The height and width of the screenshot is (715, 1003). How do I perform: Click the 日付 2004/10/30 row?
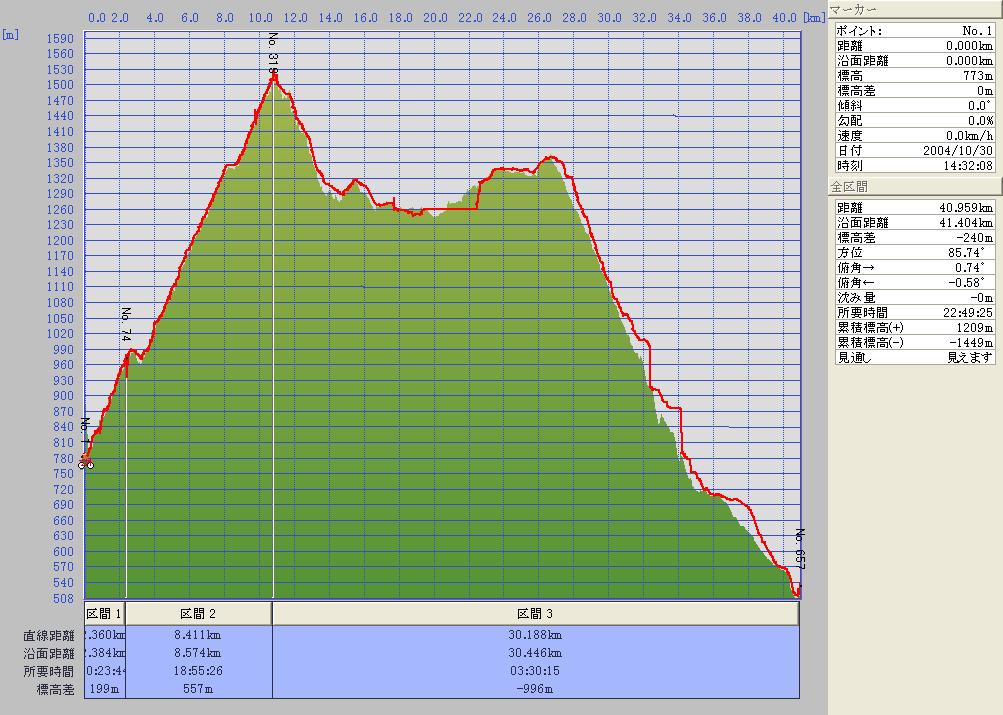[915, 151]
